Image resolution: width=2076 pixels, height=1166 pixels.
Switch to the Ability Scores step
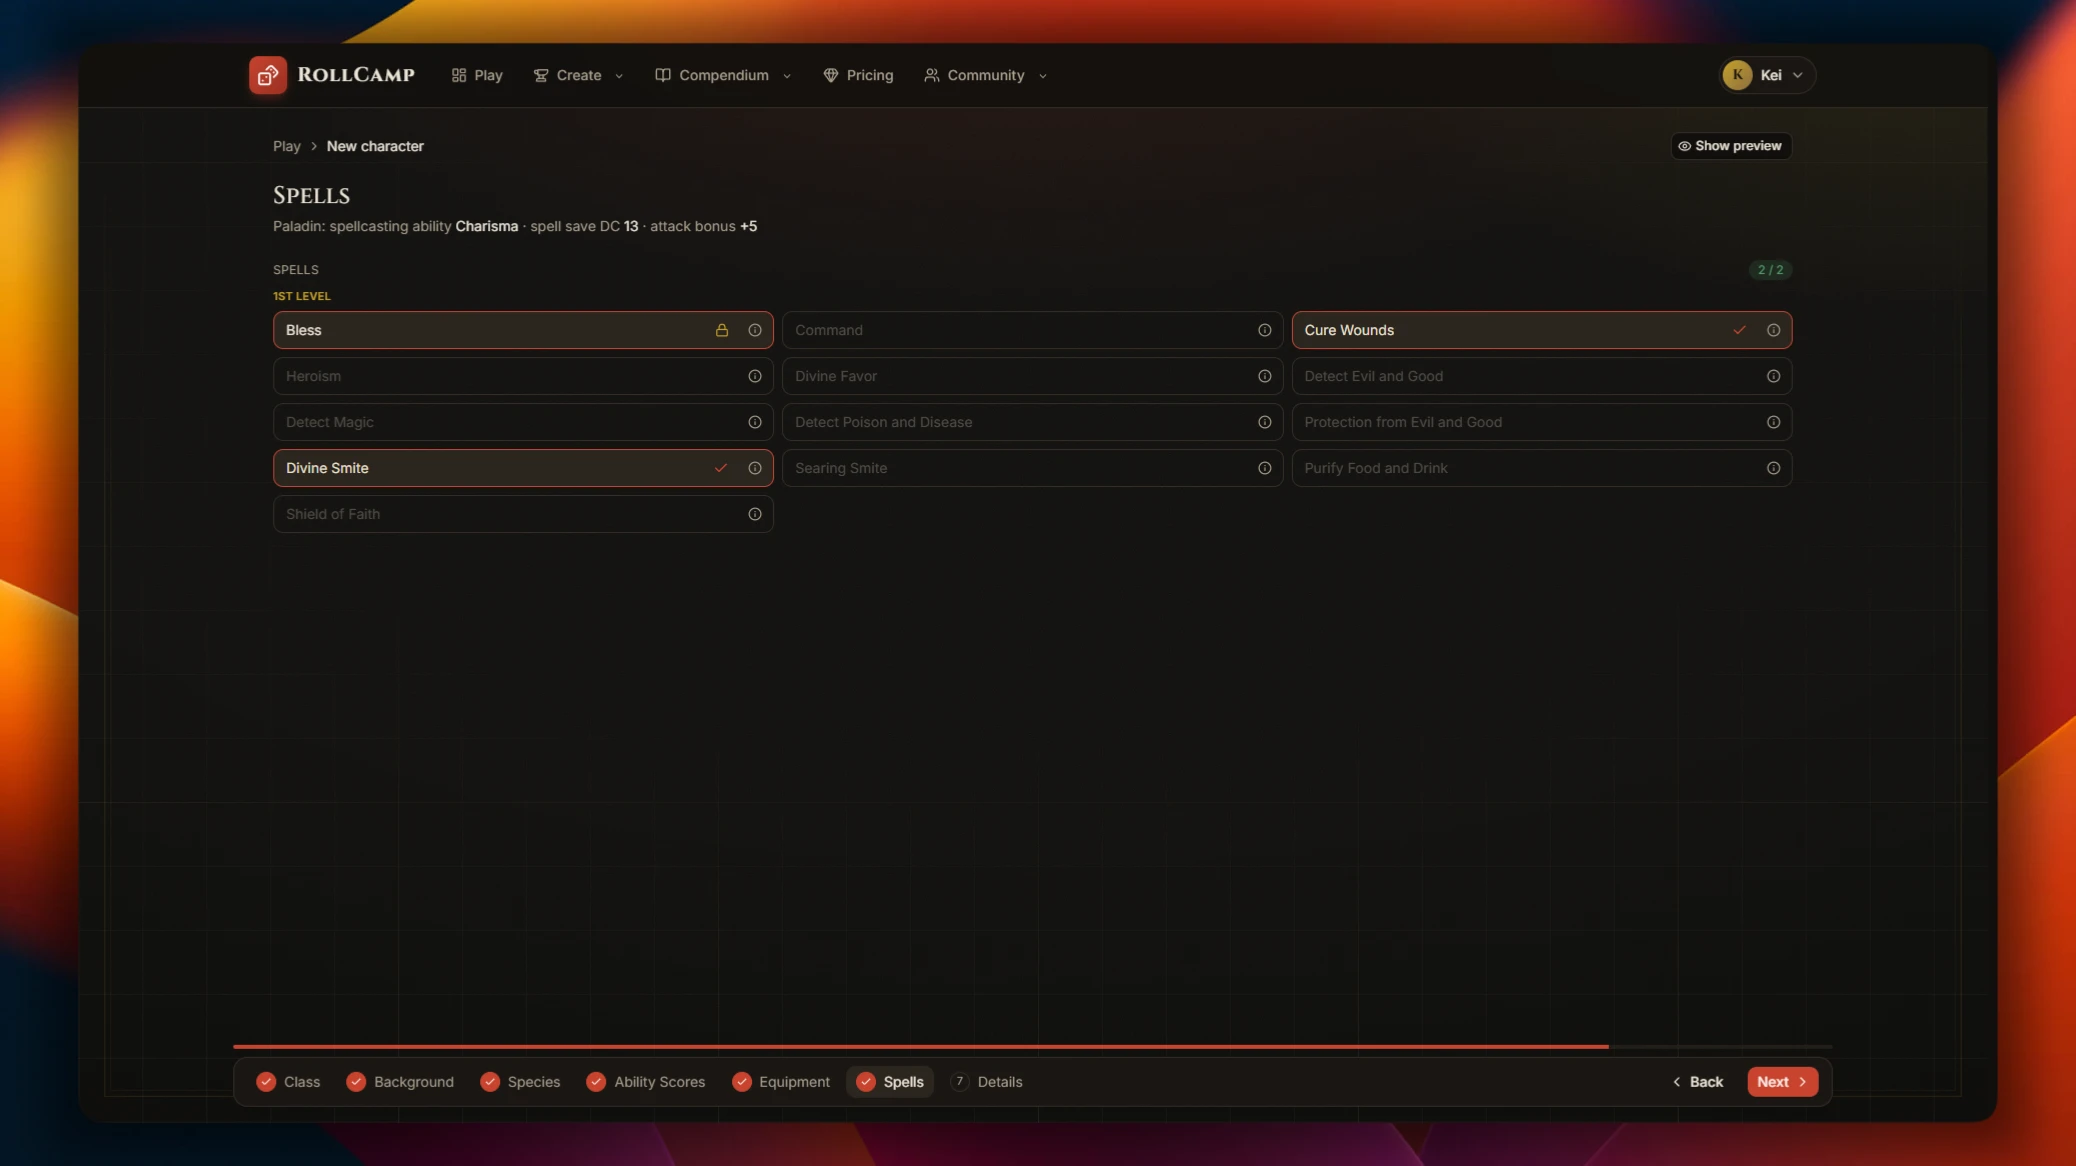coord(646,1082)
